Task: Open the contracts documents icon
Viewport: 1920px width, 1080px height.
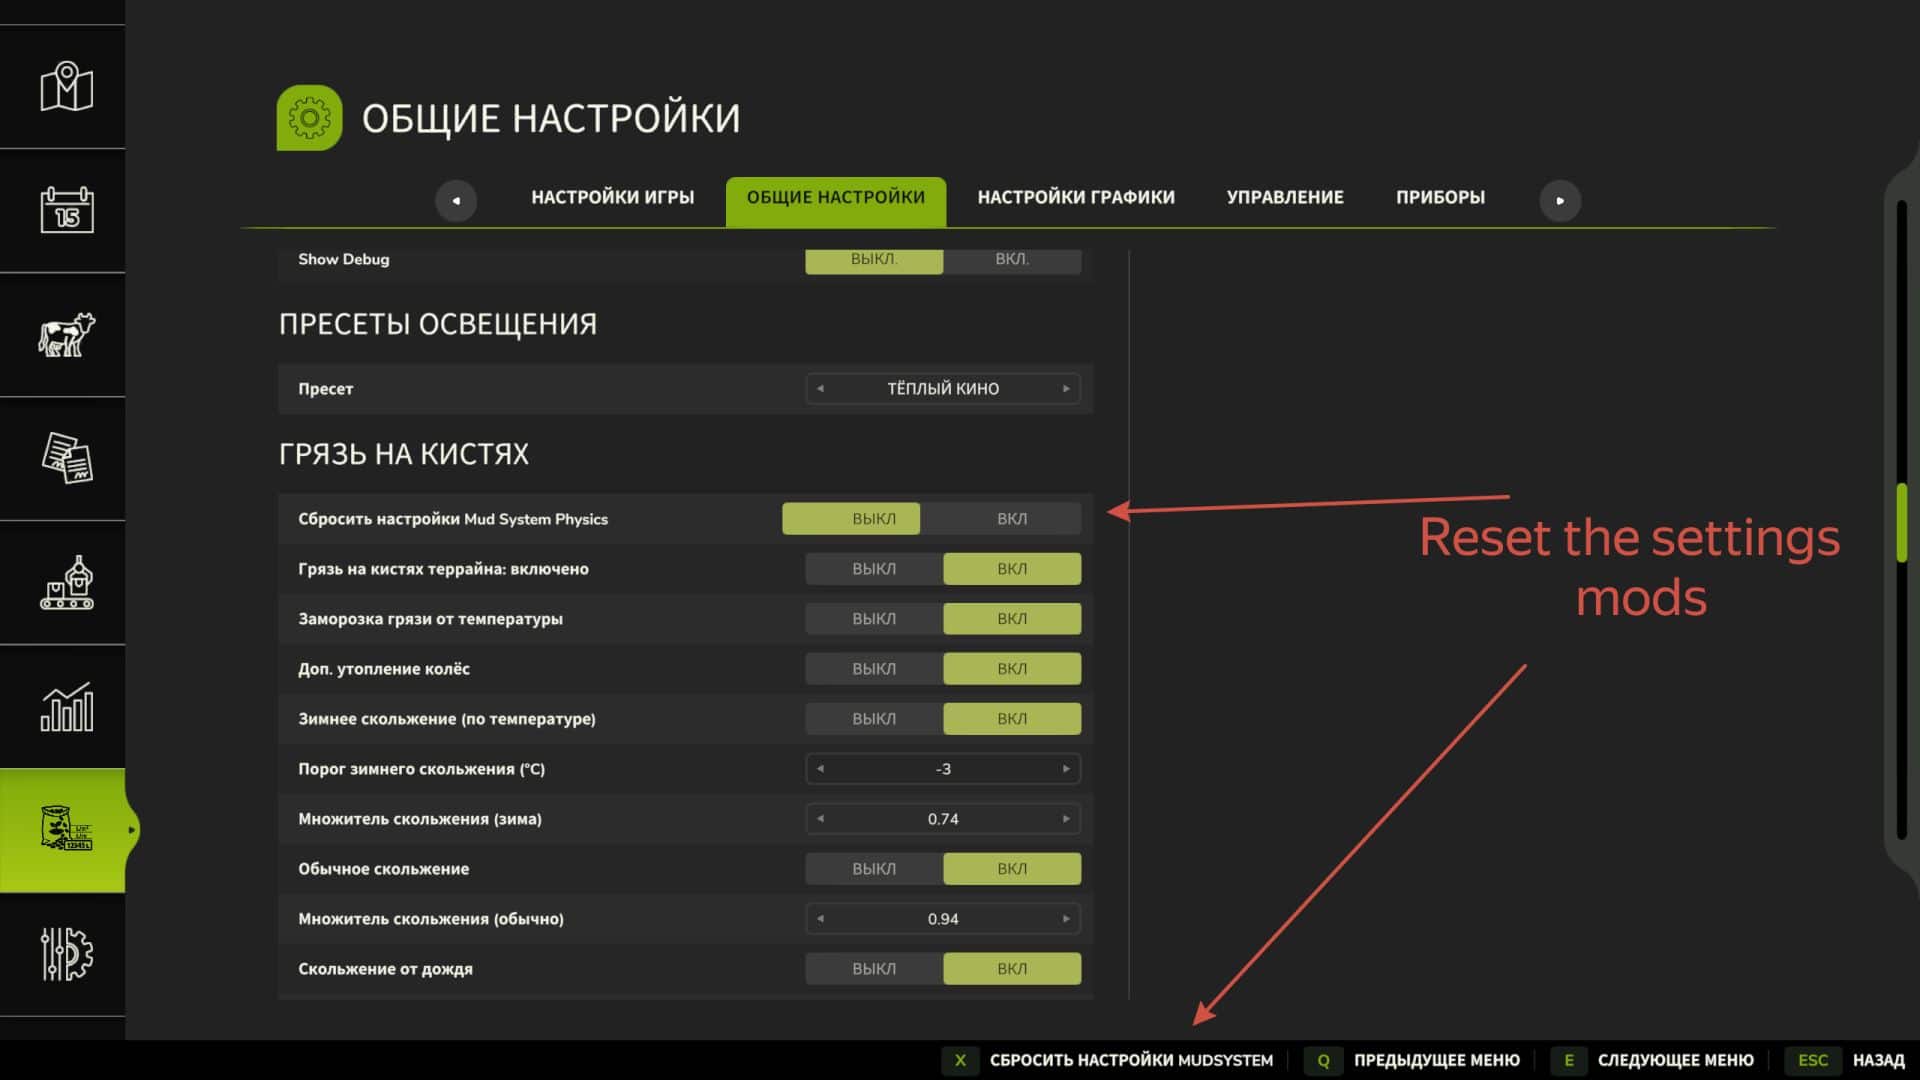Action: click(x=66, y=459)
